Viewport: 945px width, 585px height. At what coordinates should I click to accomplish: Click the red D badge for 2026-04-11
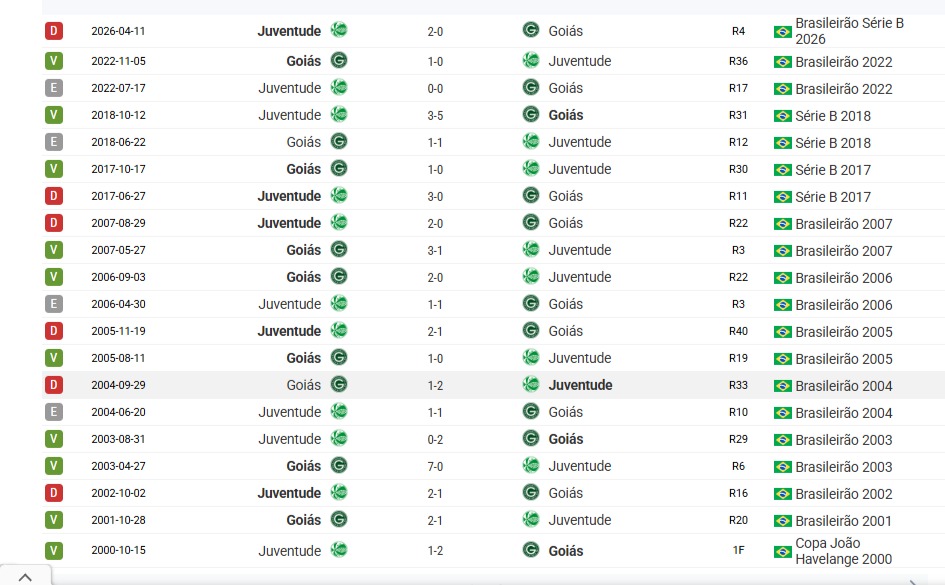pos(54,31)
